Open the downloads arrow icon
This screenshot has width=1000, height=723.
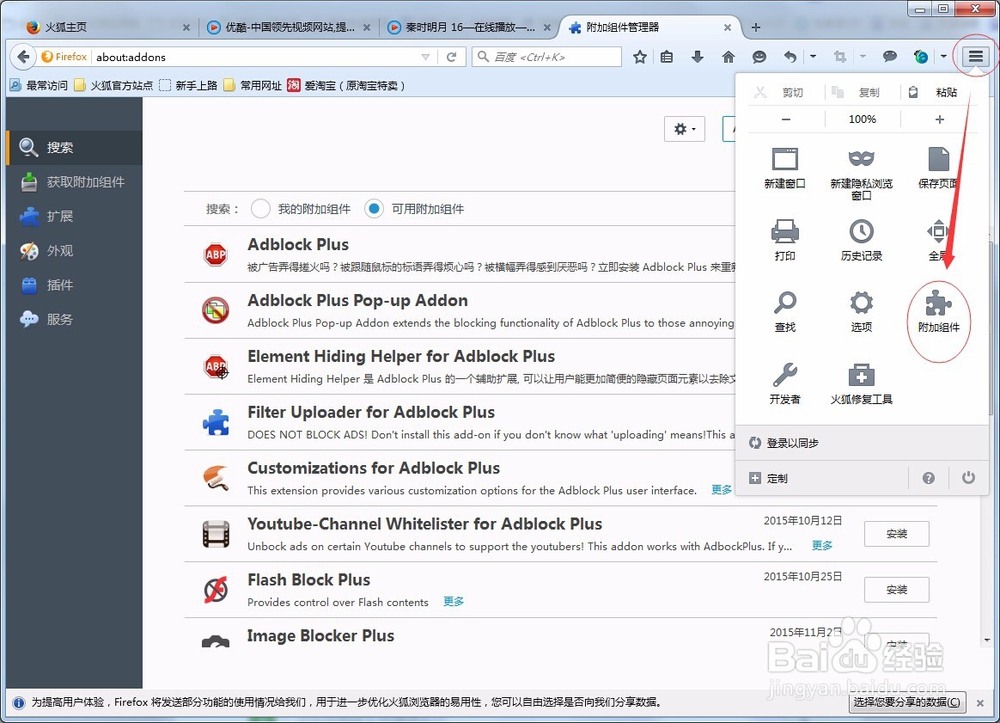tap(698, 57)
